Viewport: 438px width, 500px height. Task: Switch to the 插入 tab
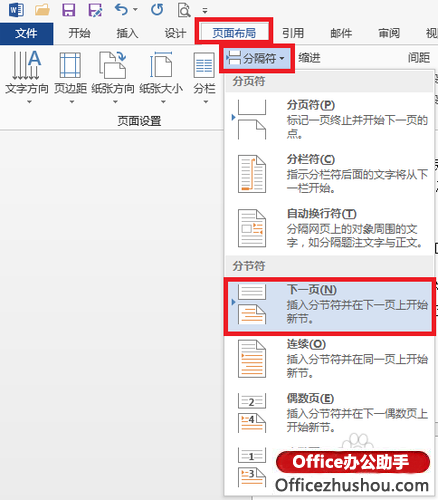tap(127, 33)
